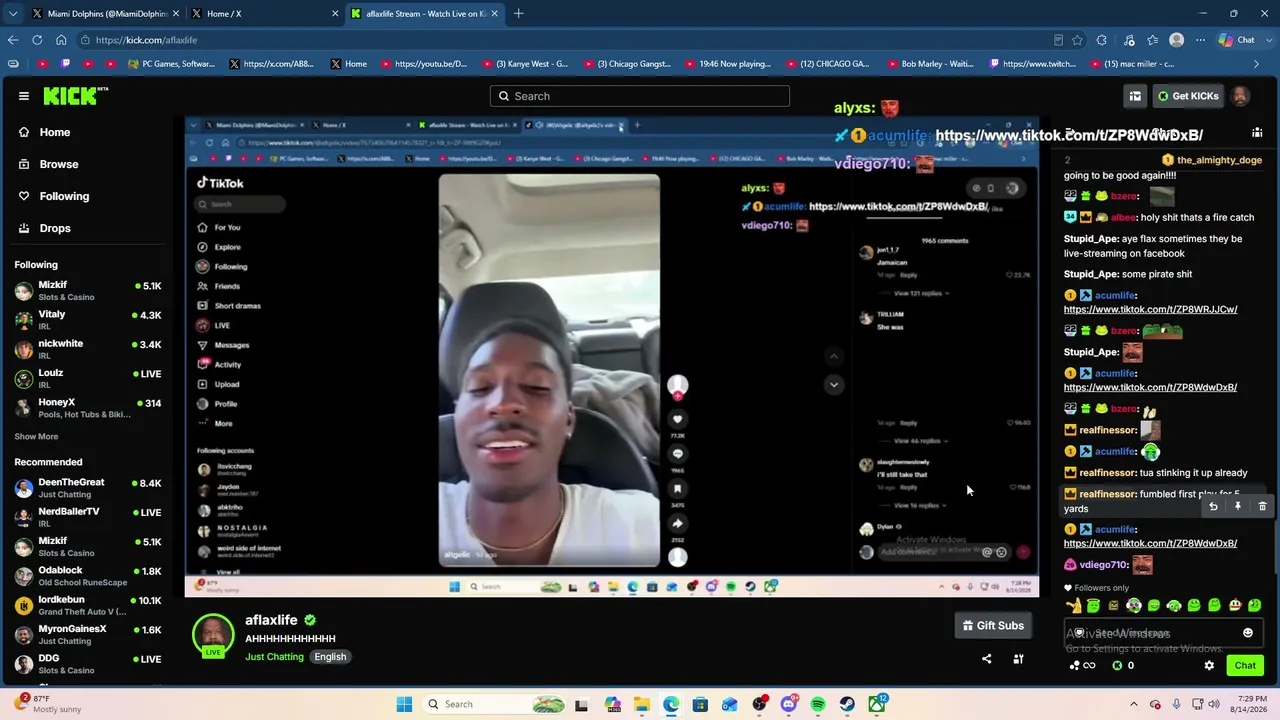Toggle the theatre layout icon beside Get KICKs
The width and height of the screenshot is (1280, 720).
coord(1135,96)
